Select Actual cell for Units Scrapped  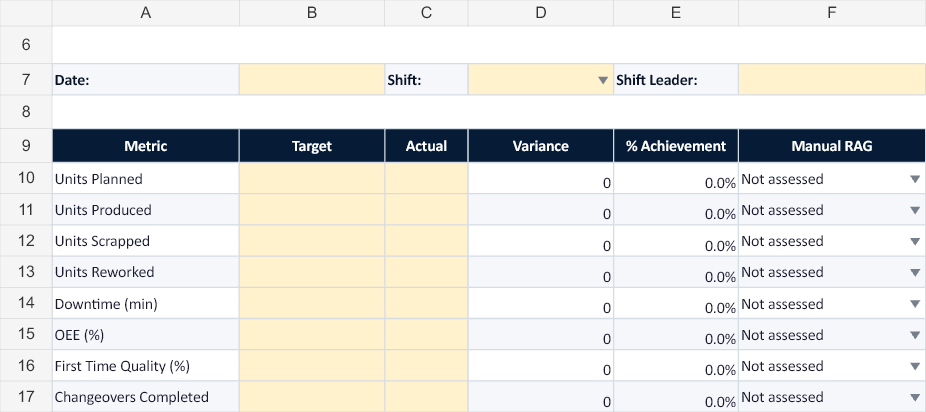click(426, 241)
